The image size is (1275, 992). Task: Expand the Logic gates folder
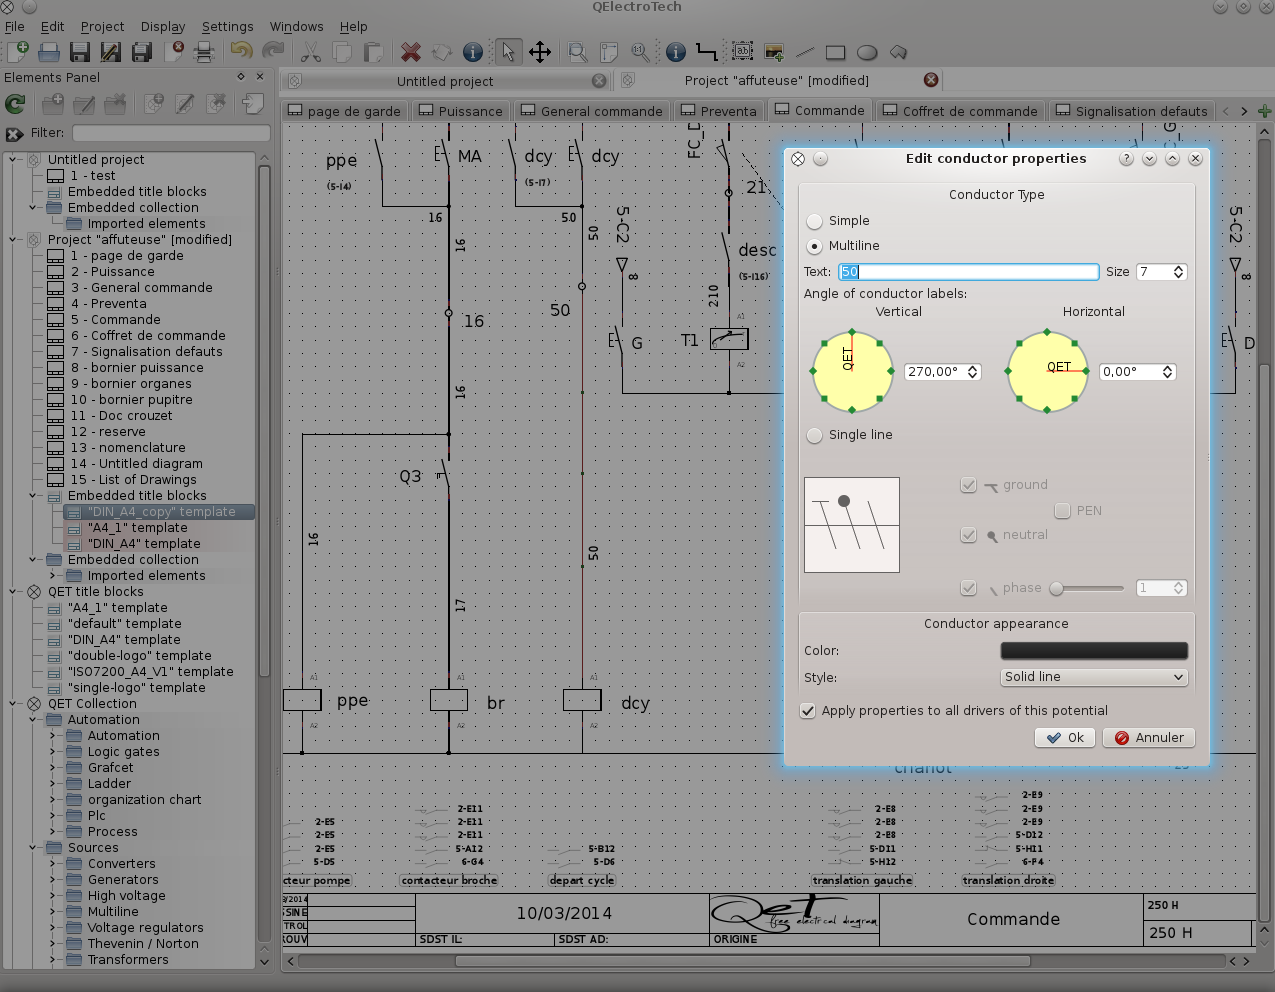click(x=53, y=752)
